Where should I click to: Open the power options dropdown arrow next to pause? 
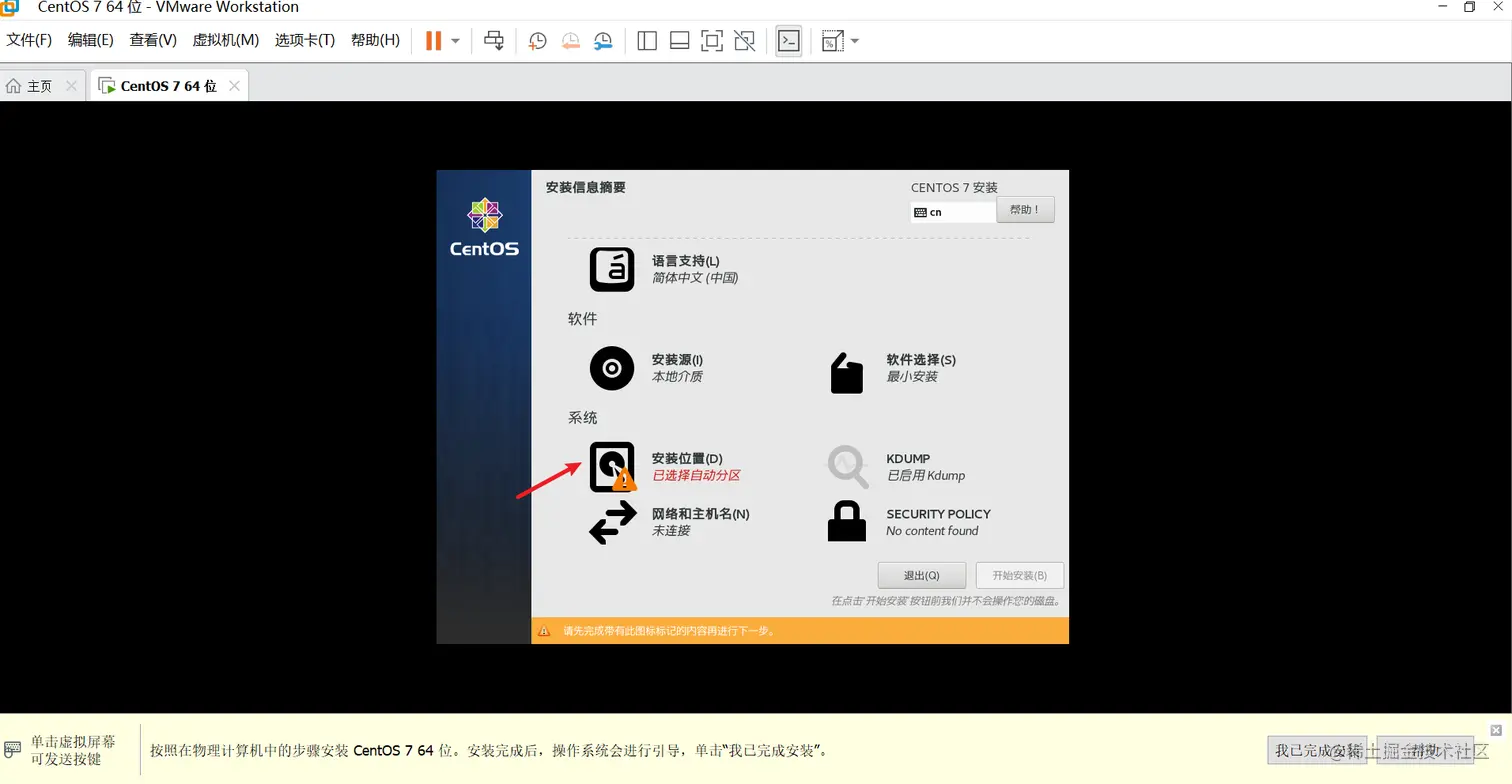[455, 41]
